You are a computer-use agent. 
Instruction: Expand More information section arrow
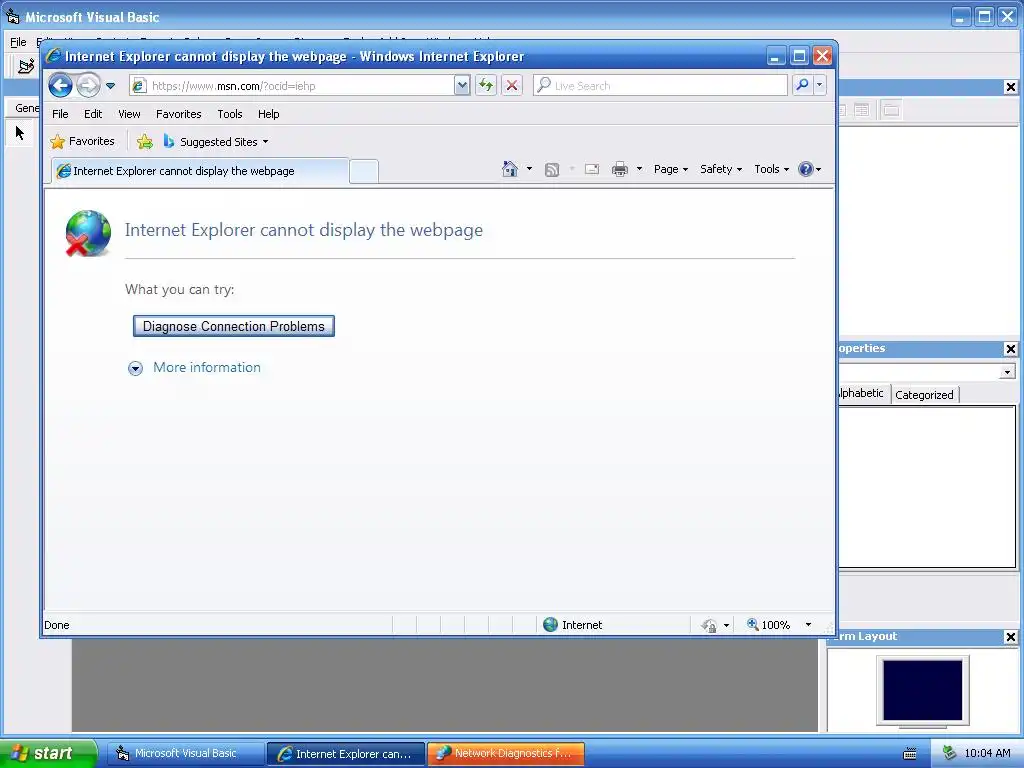click(x=135, y=368)
